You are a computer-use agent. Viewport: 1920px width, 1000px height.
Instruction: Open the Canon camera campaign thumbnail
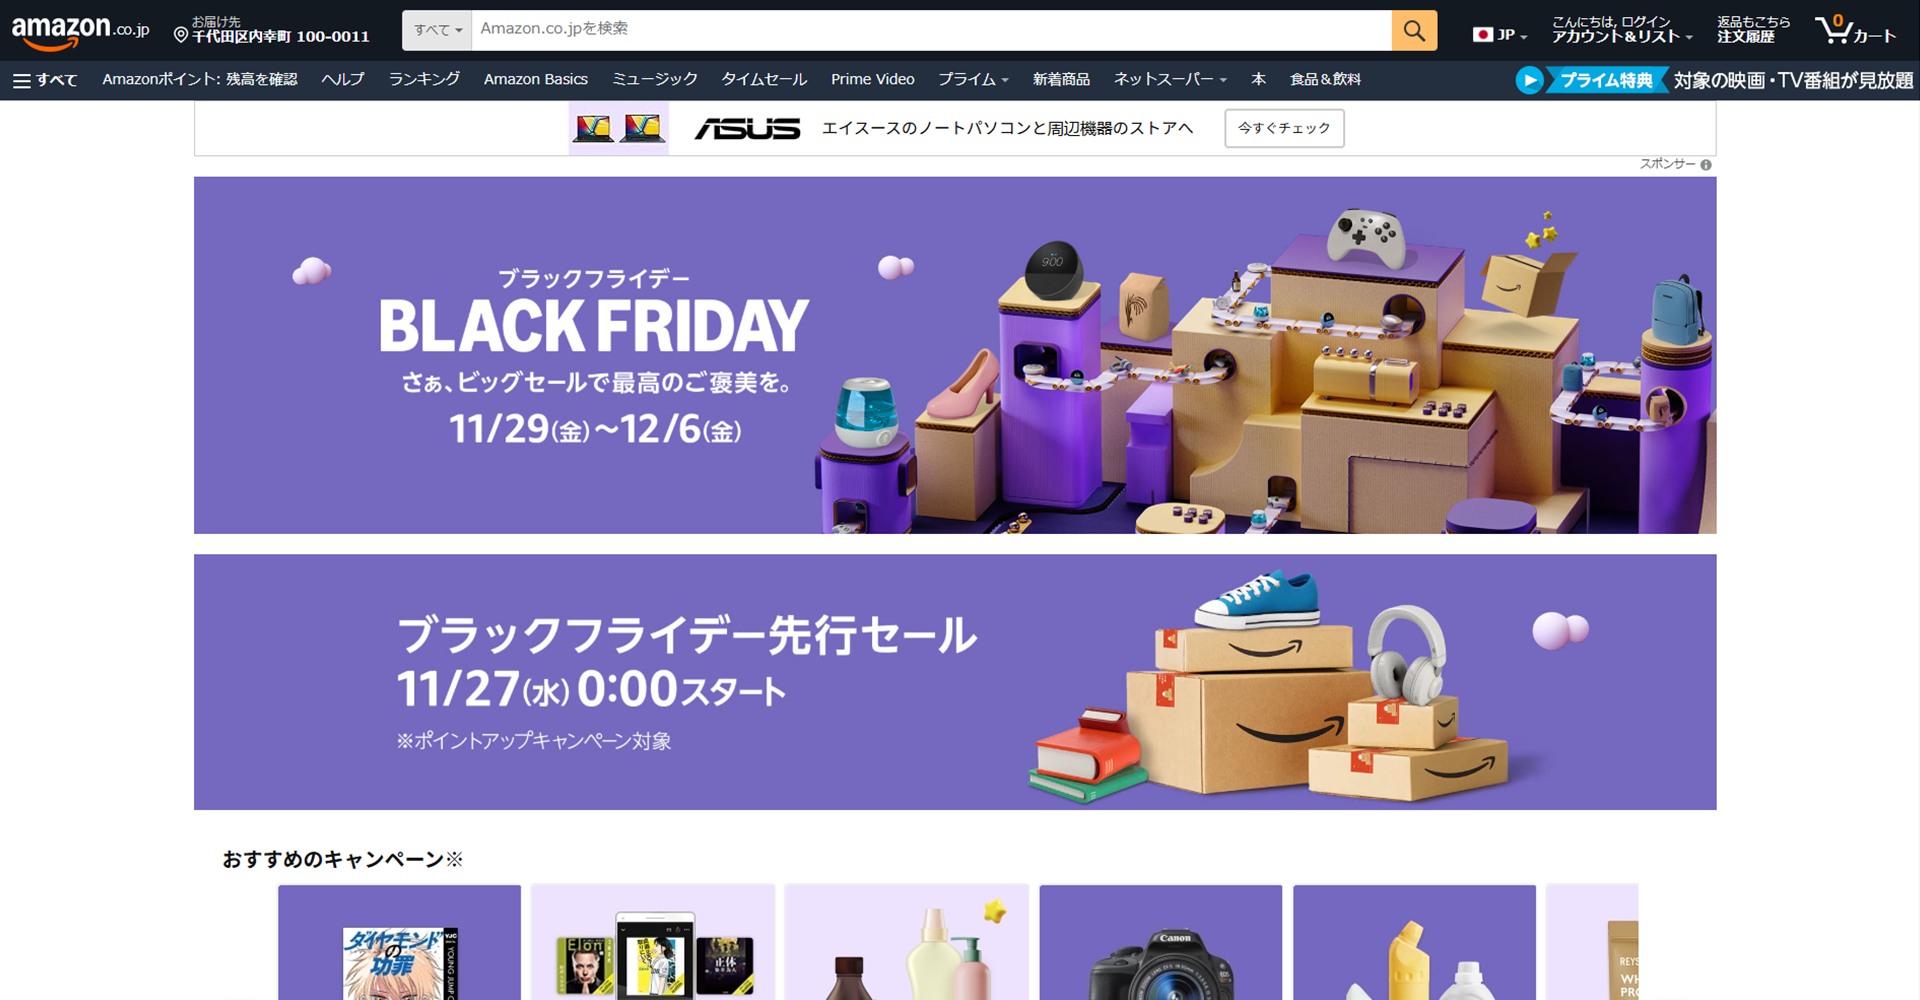tap(1160, 942)
